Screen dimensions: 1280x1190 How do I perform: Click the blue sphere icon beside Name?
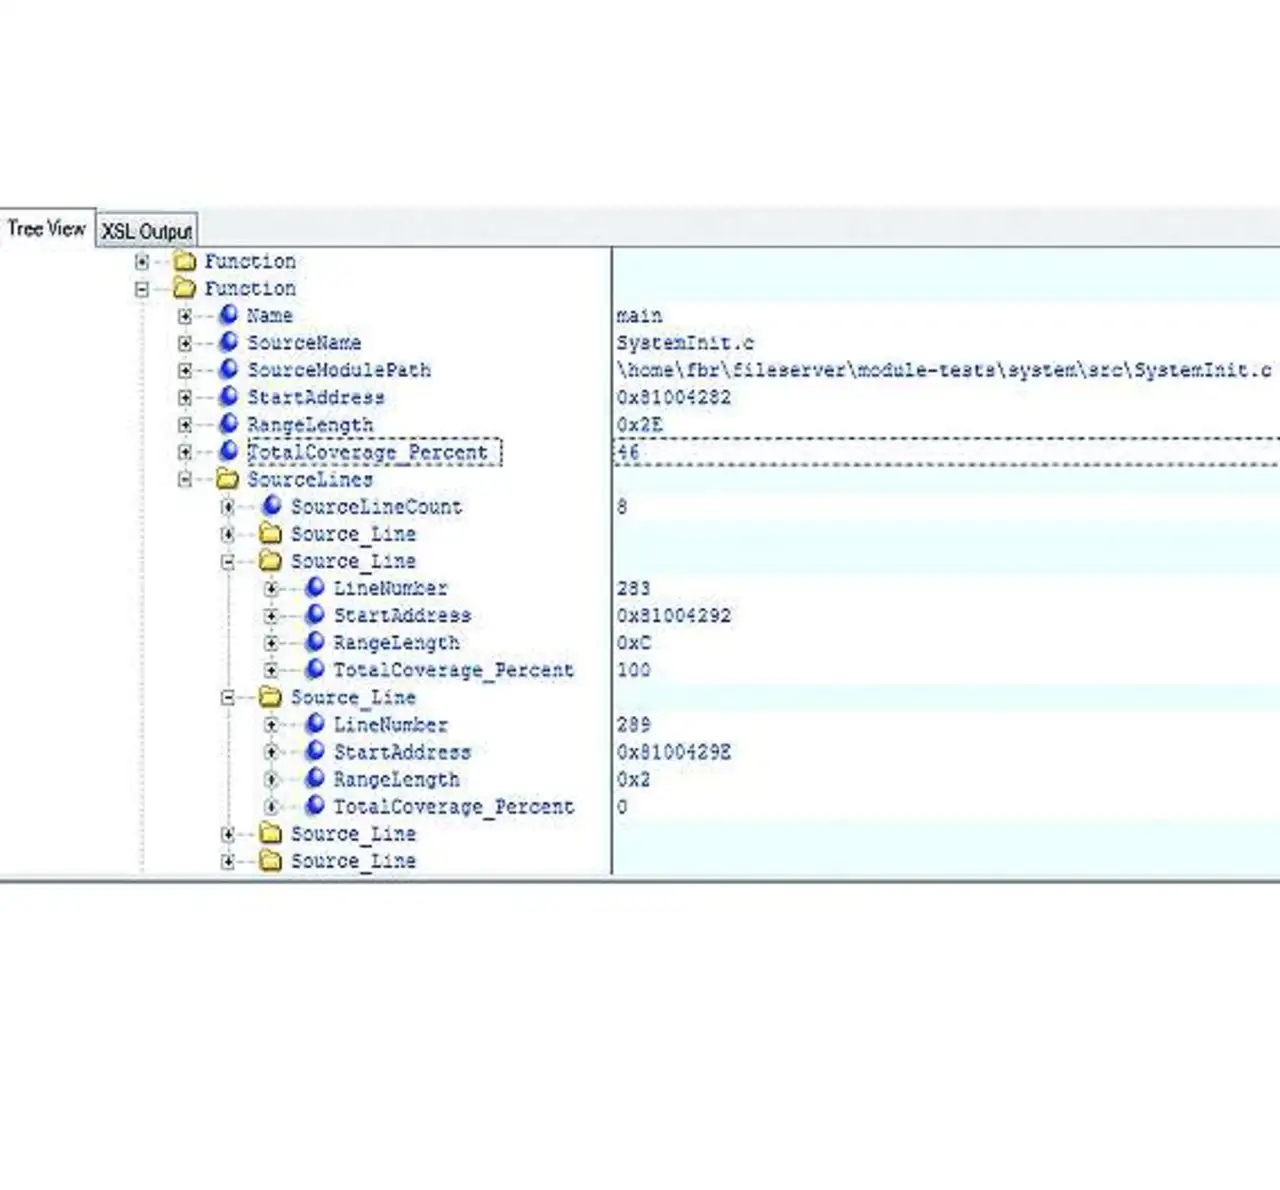click(x=229, y=315)
